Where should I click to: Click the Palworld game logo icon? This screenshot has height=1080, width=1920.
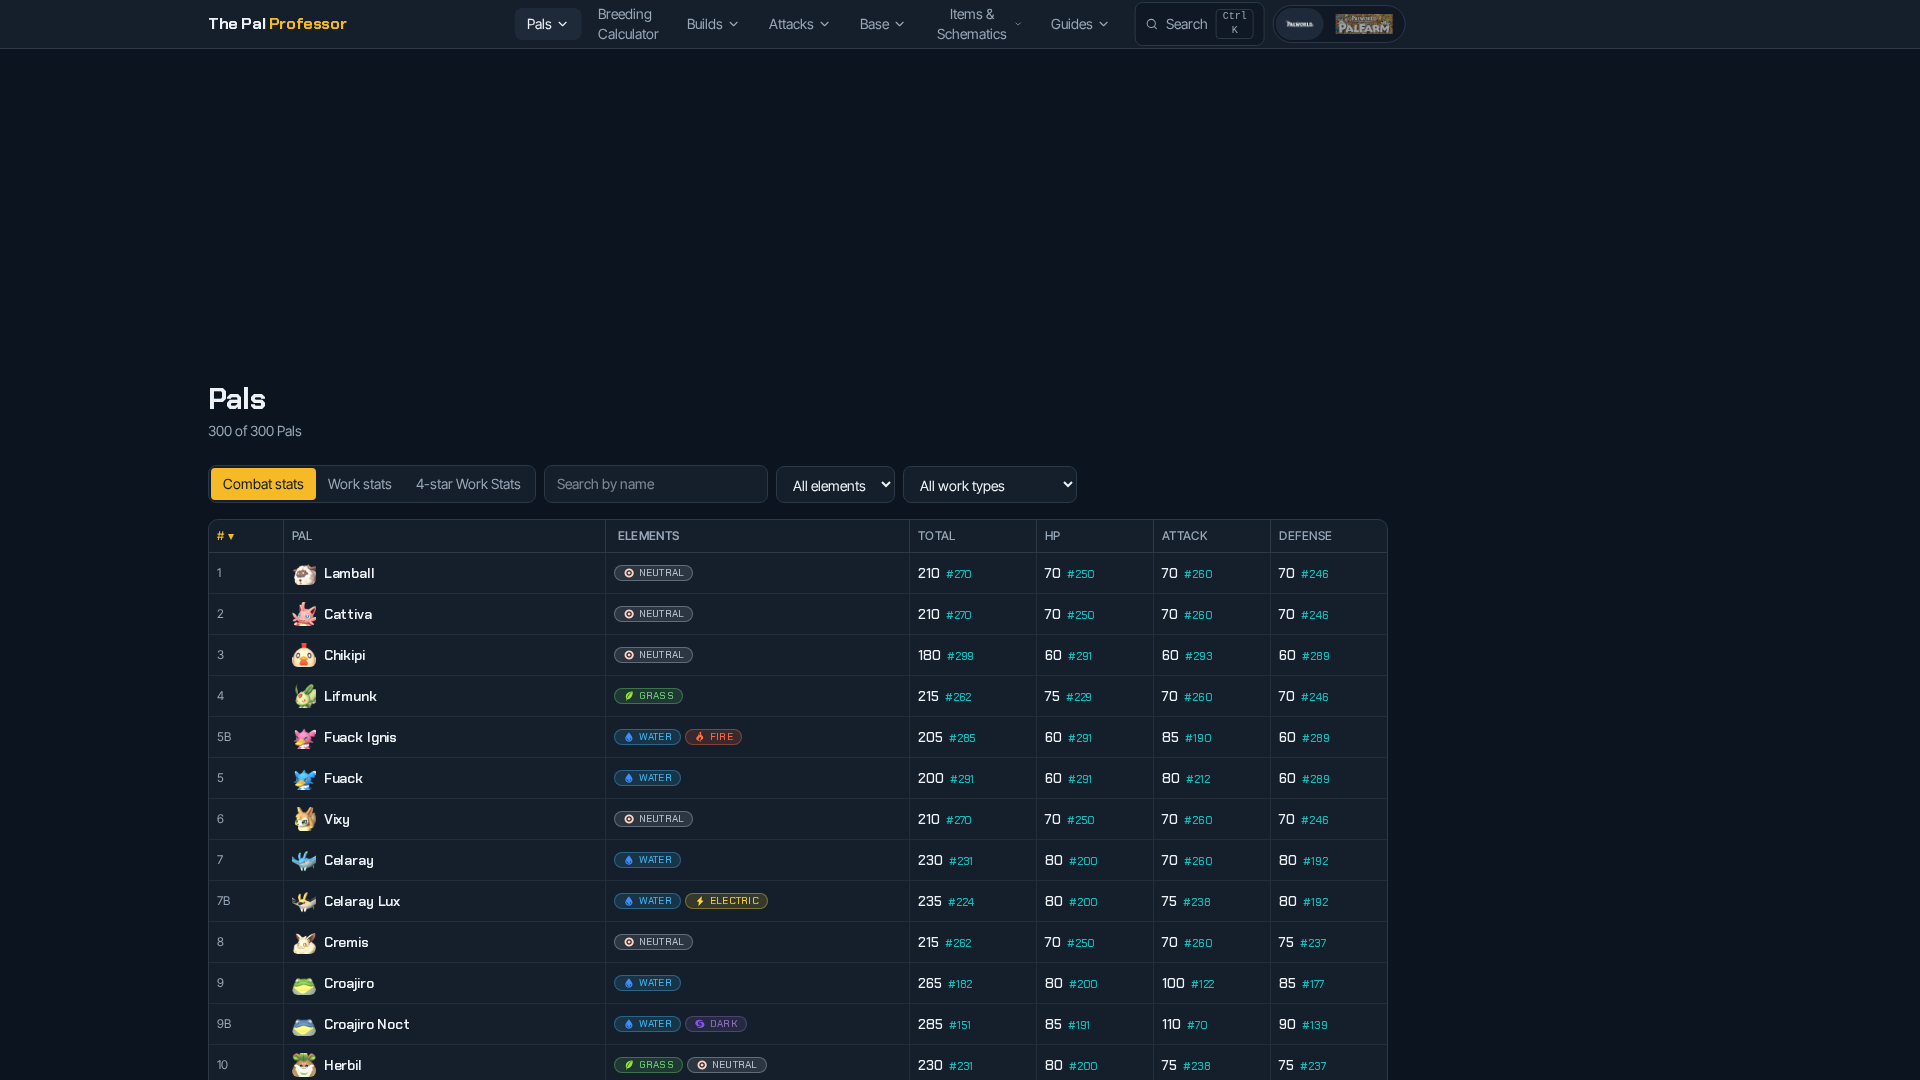[1300, 24]
